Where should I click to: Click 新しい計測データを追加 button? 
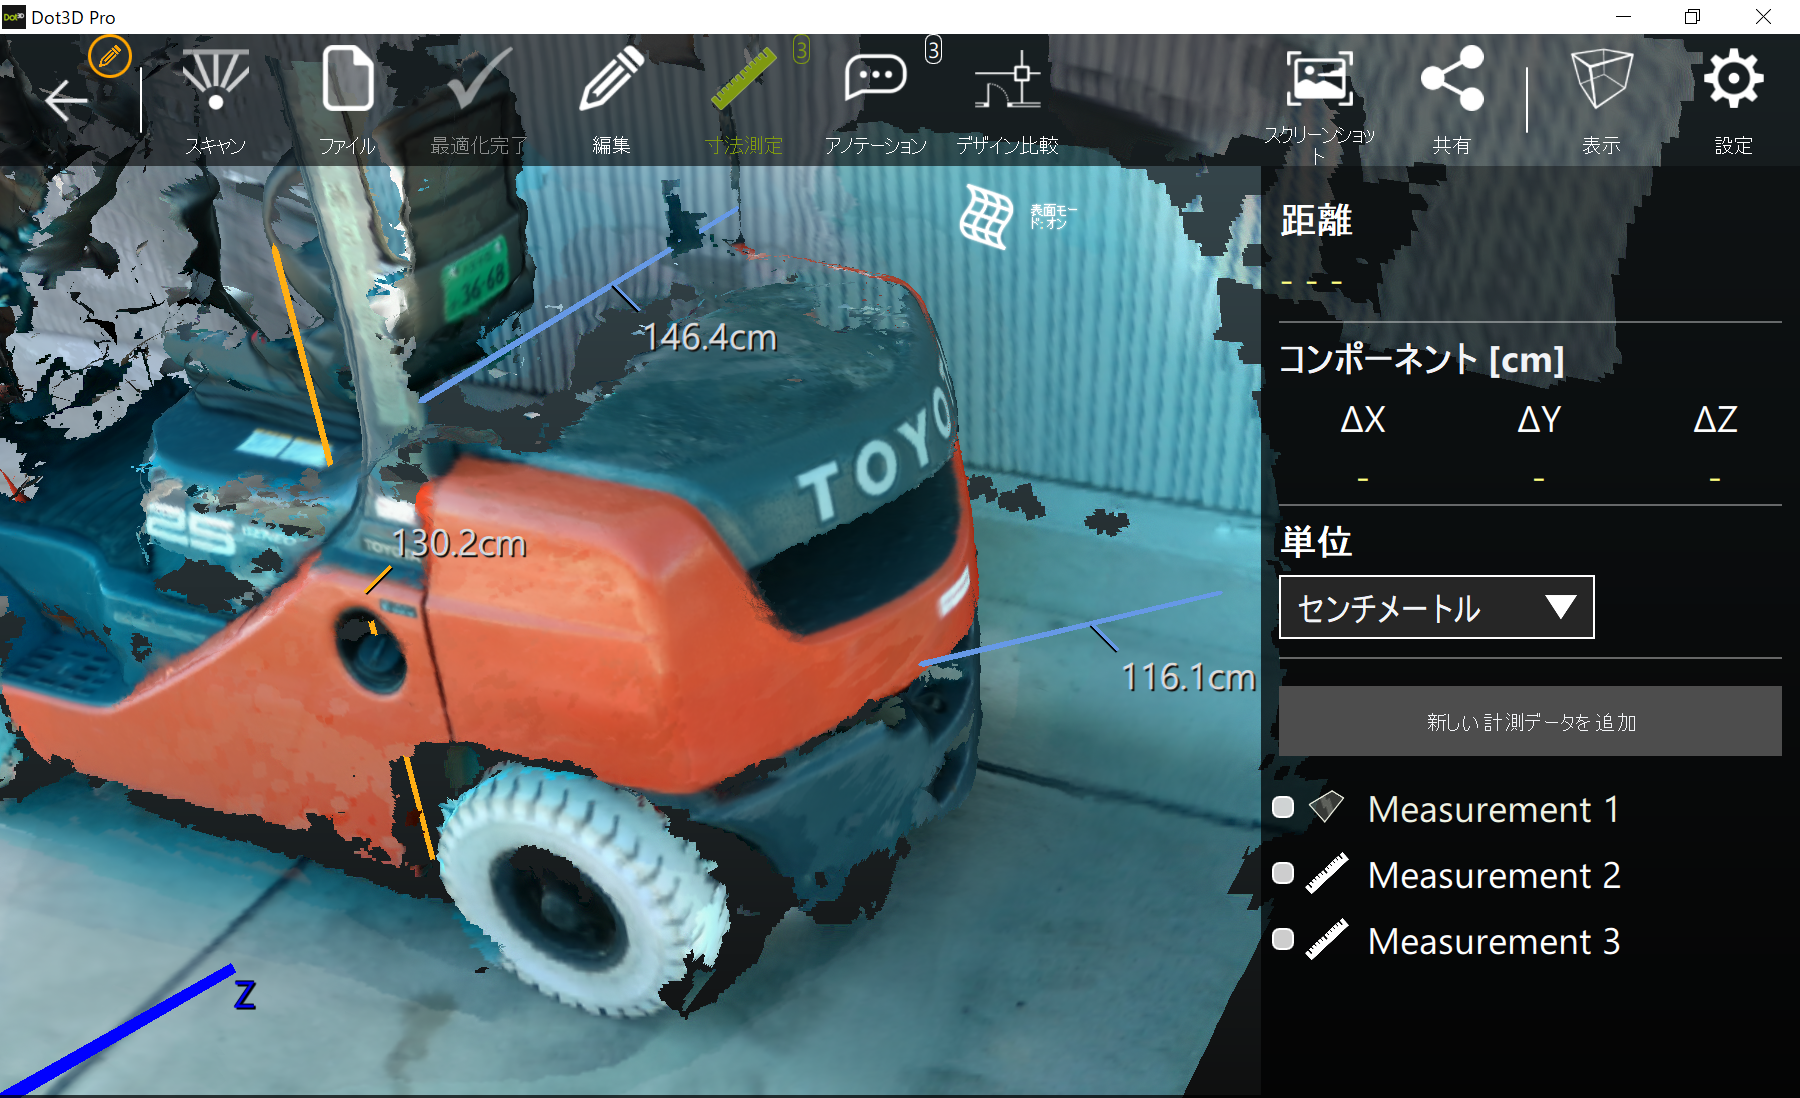(1530, 721)
